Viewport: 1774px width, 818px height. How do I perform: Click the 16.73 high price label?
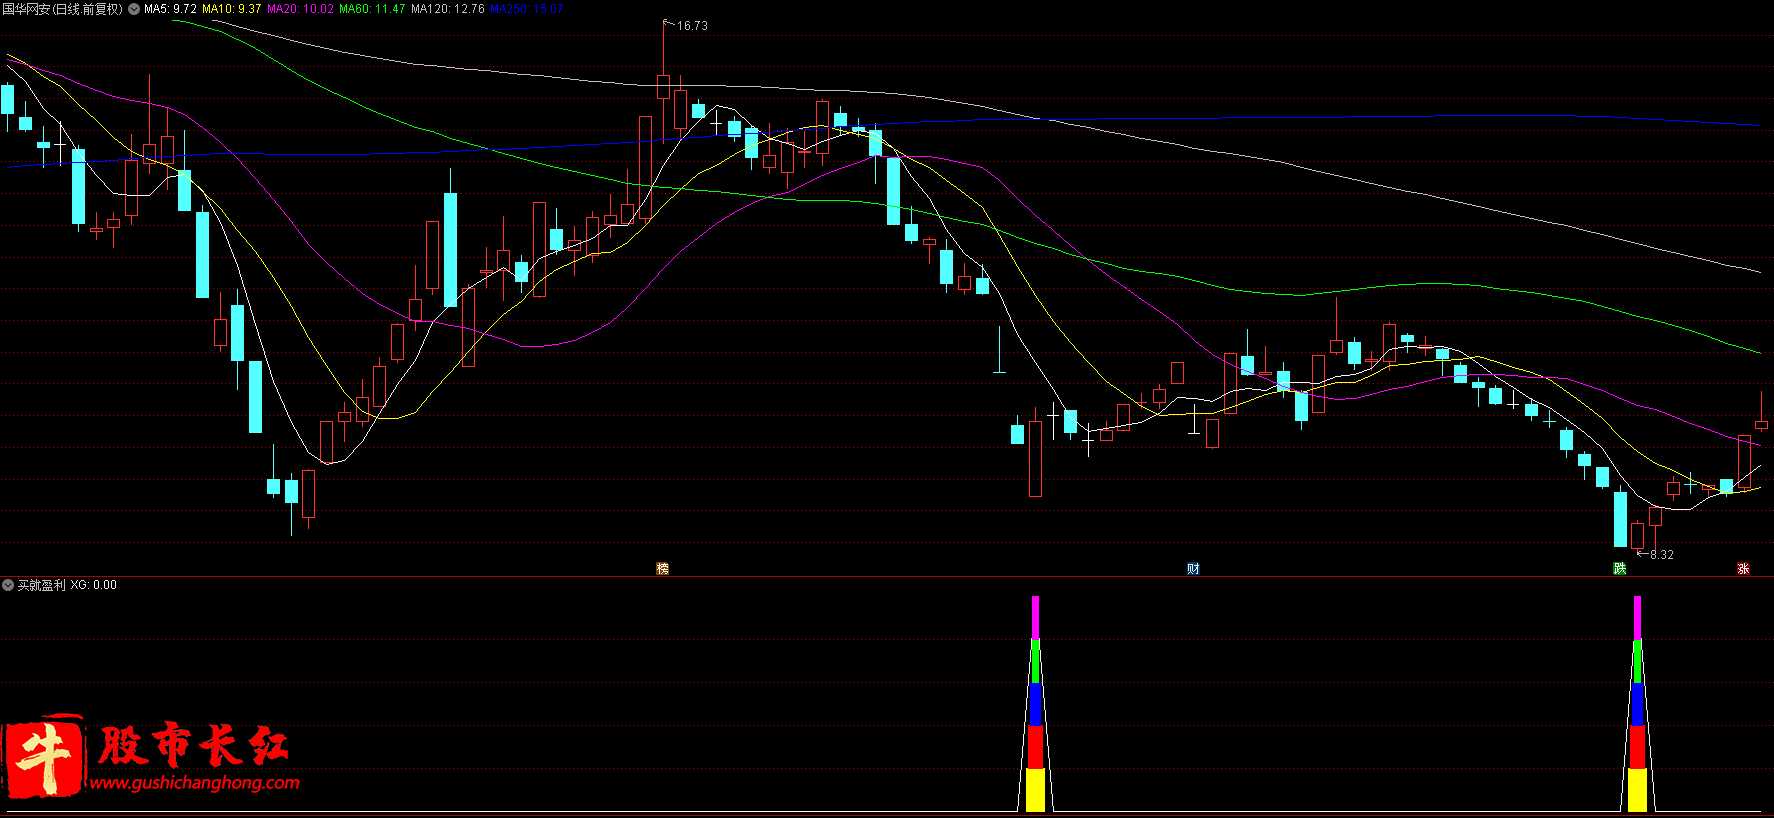point(692,26)
